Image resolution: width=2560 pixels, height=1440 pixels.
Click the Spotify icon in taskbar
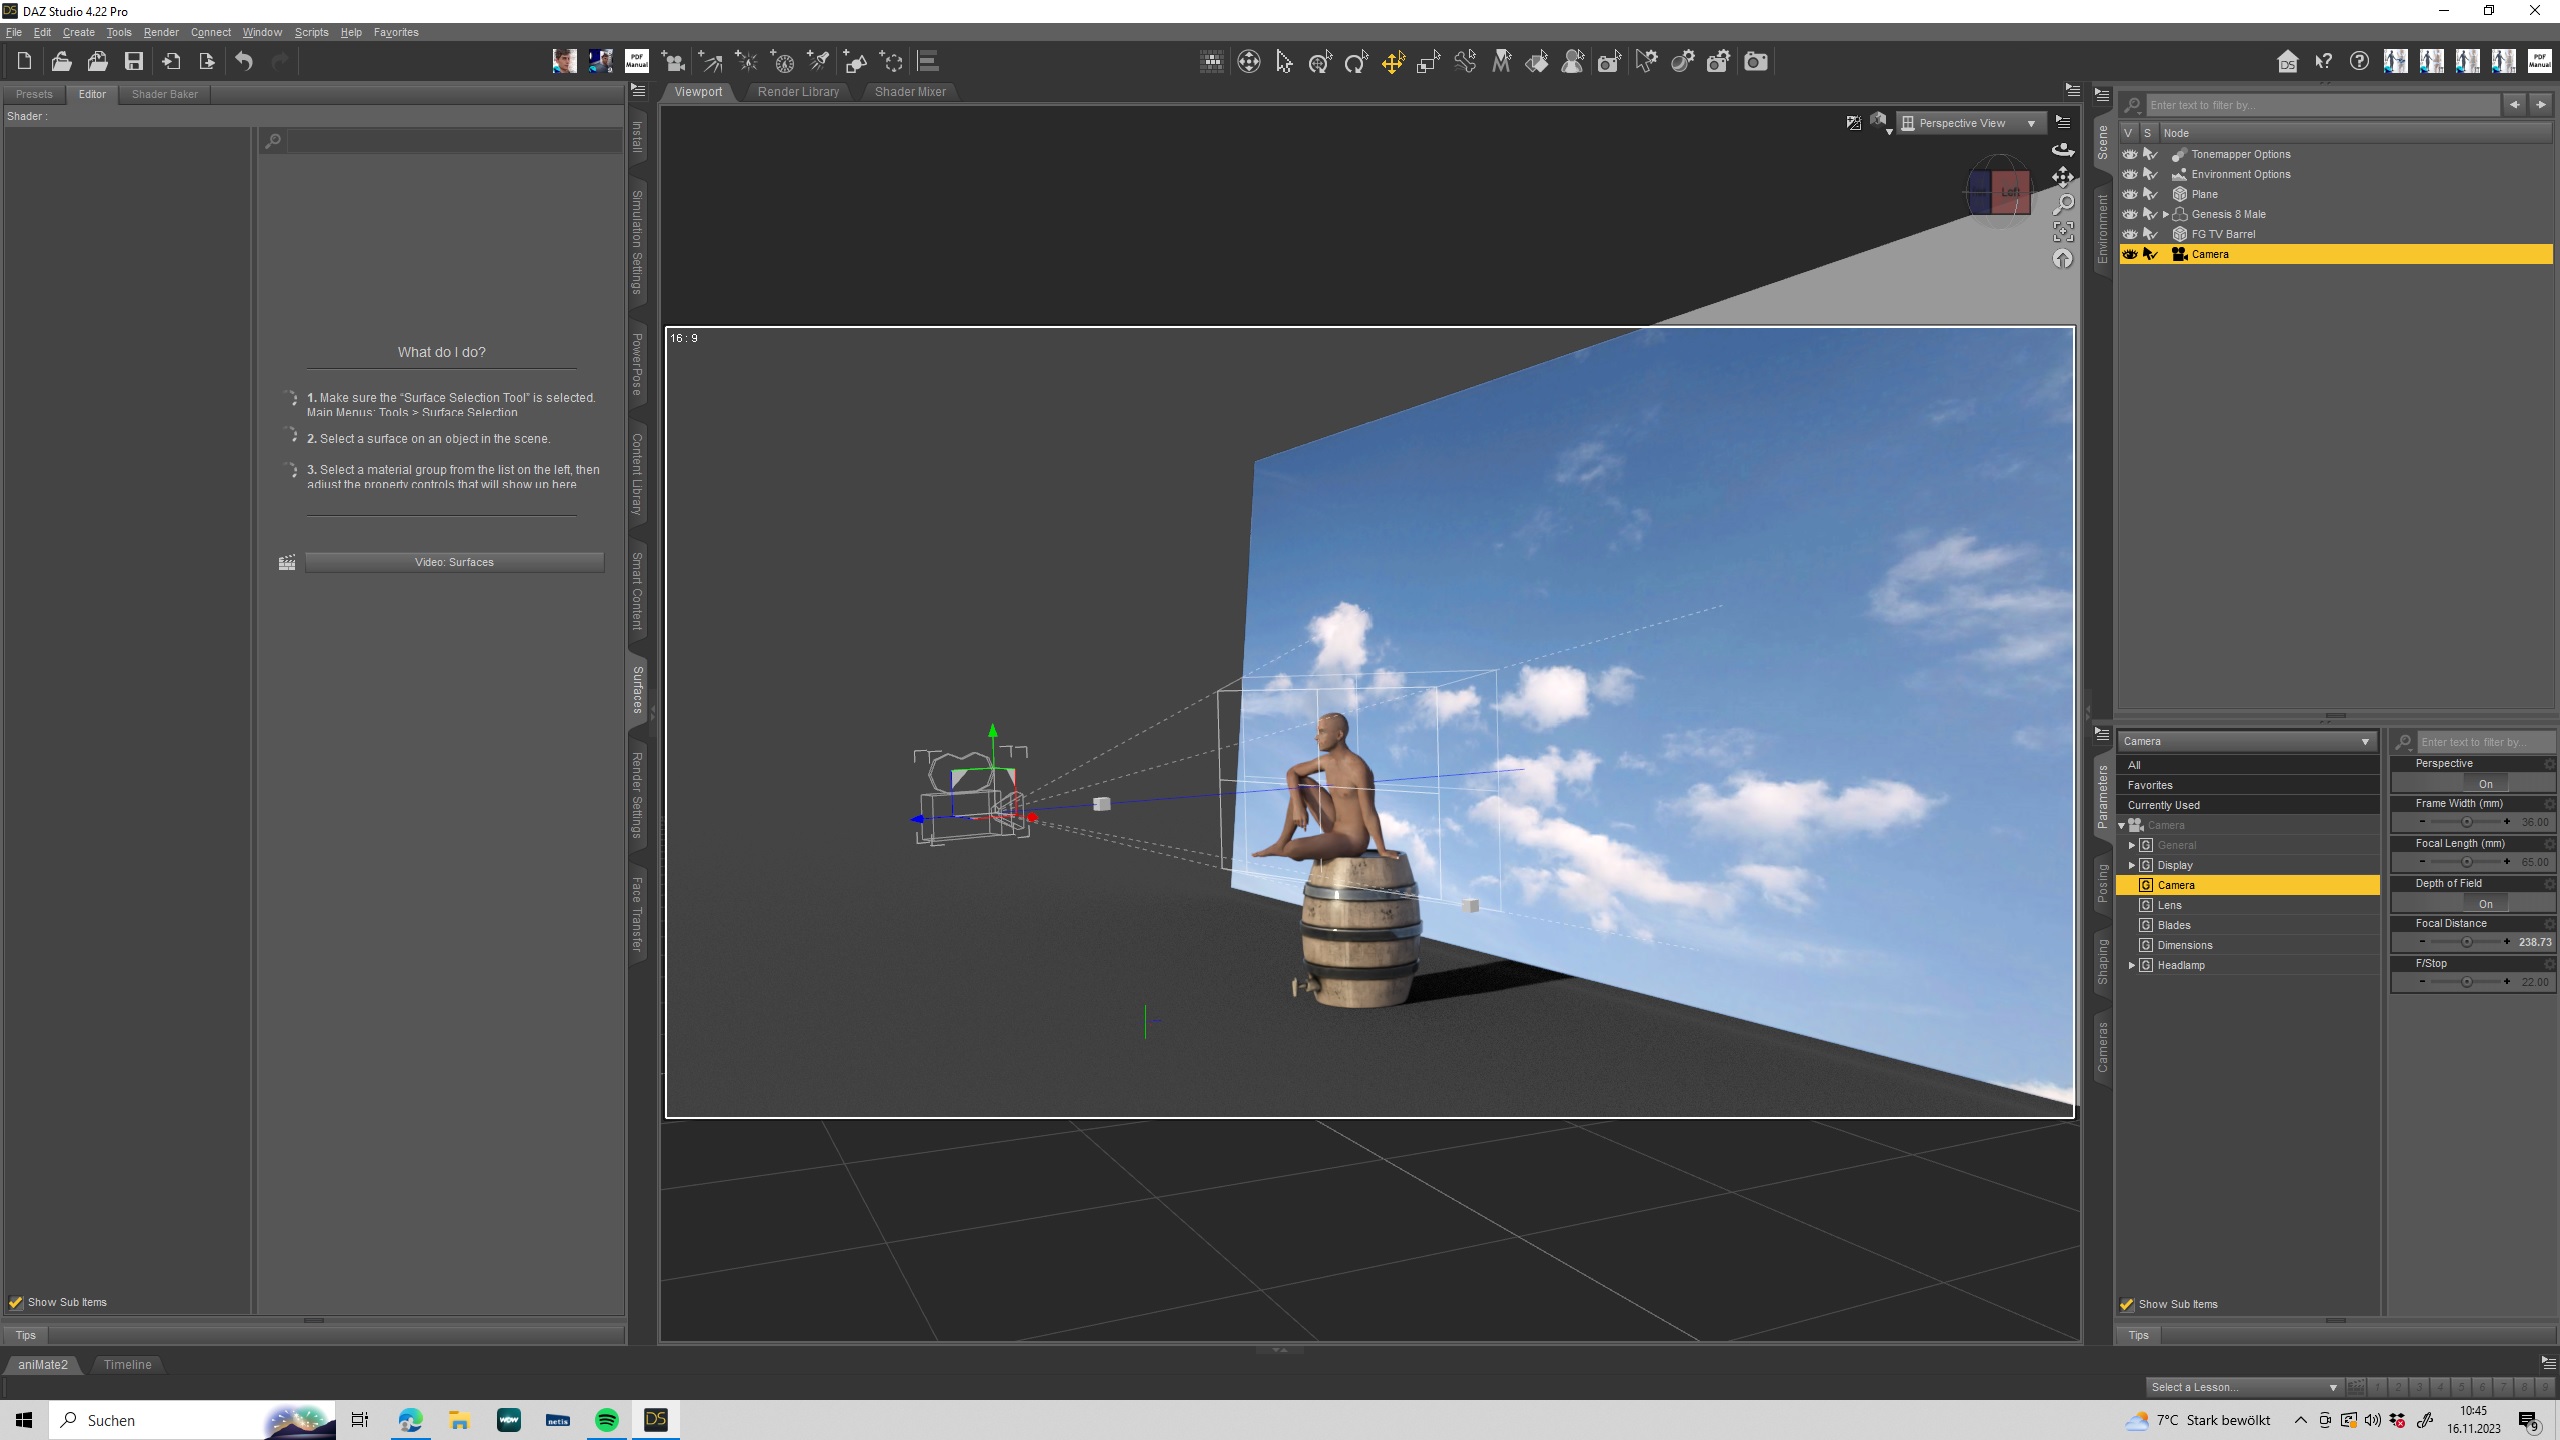coord(606,1420)
